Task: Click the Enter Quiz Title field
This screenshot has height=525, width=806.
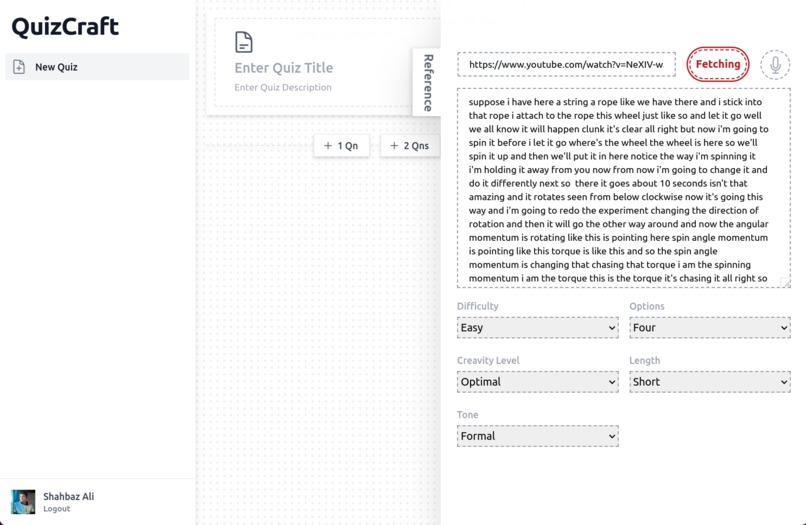Action: [x=284, y=68]
